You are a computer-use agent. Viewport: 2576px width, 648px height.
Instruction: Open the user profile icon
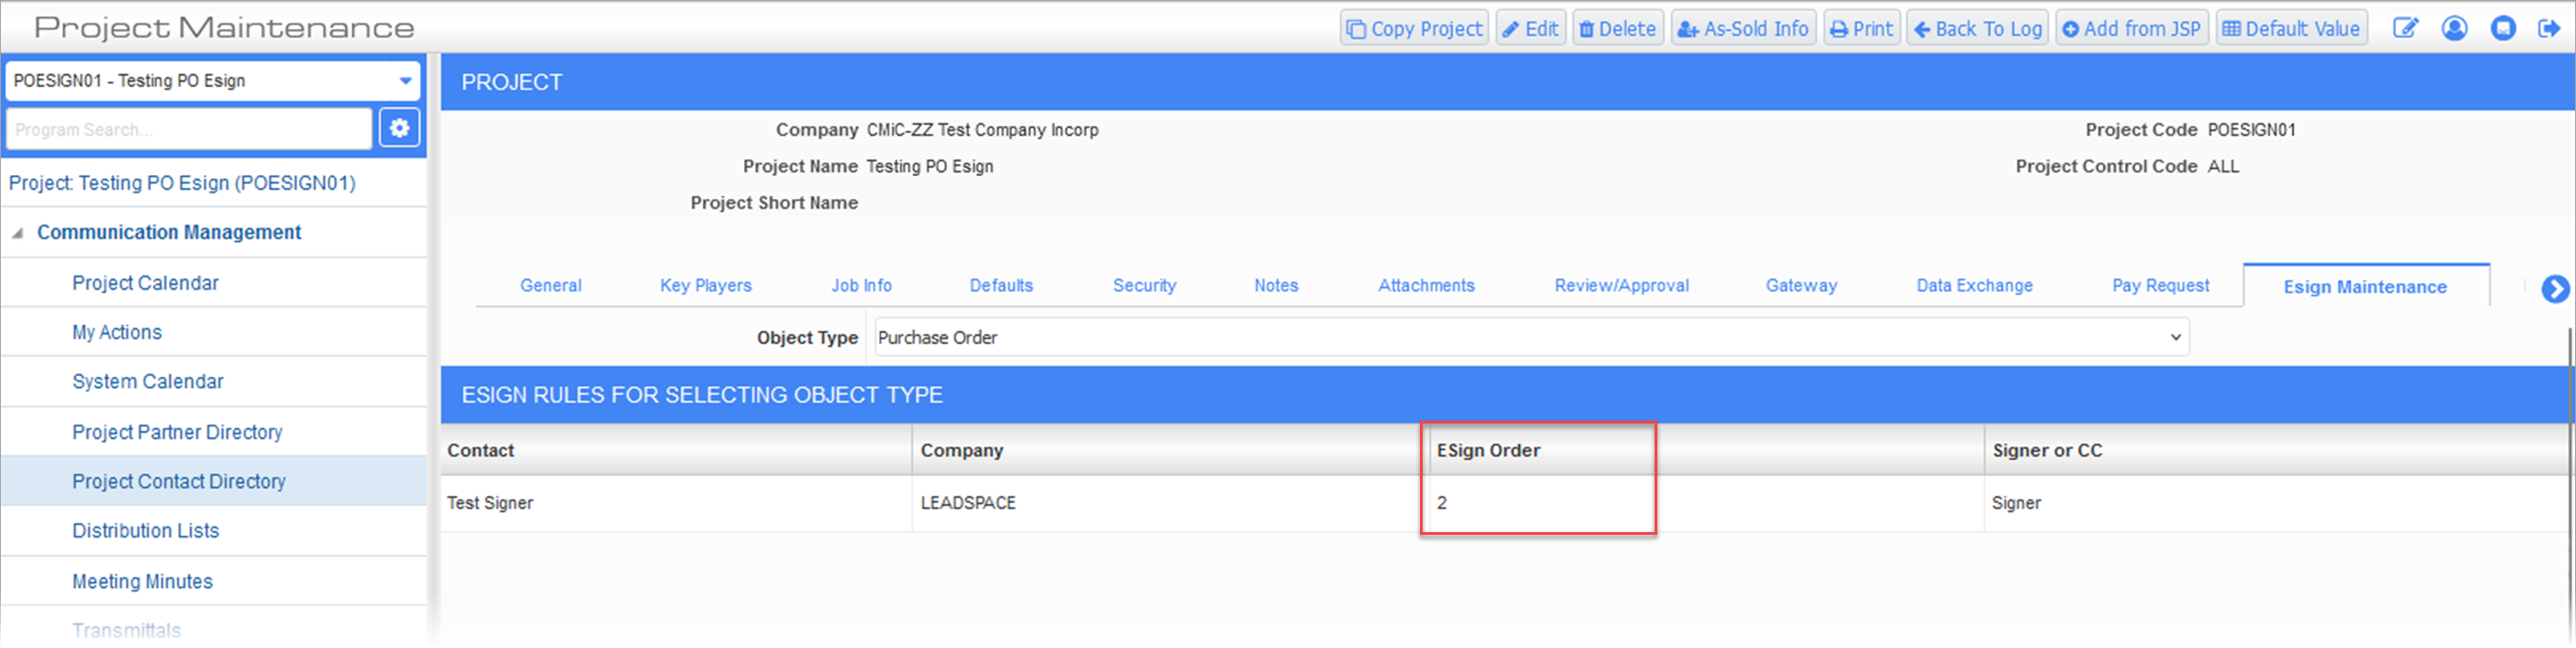[2454, 29]
